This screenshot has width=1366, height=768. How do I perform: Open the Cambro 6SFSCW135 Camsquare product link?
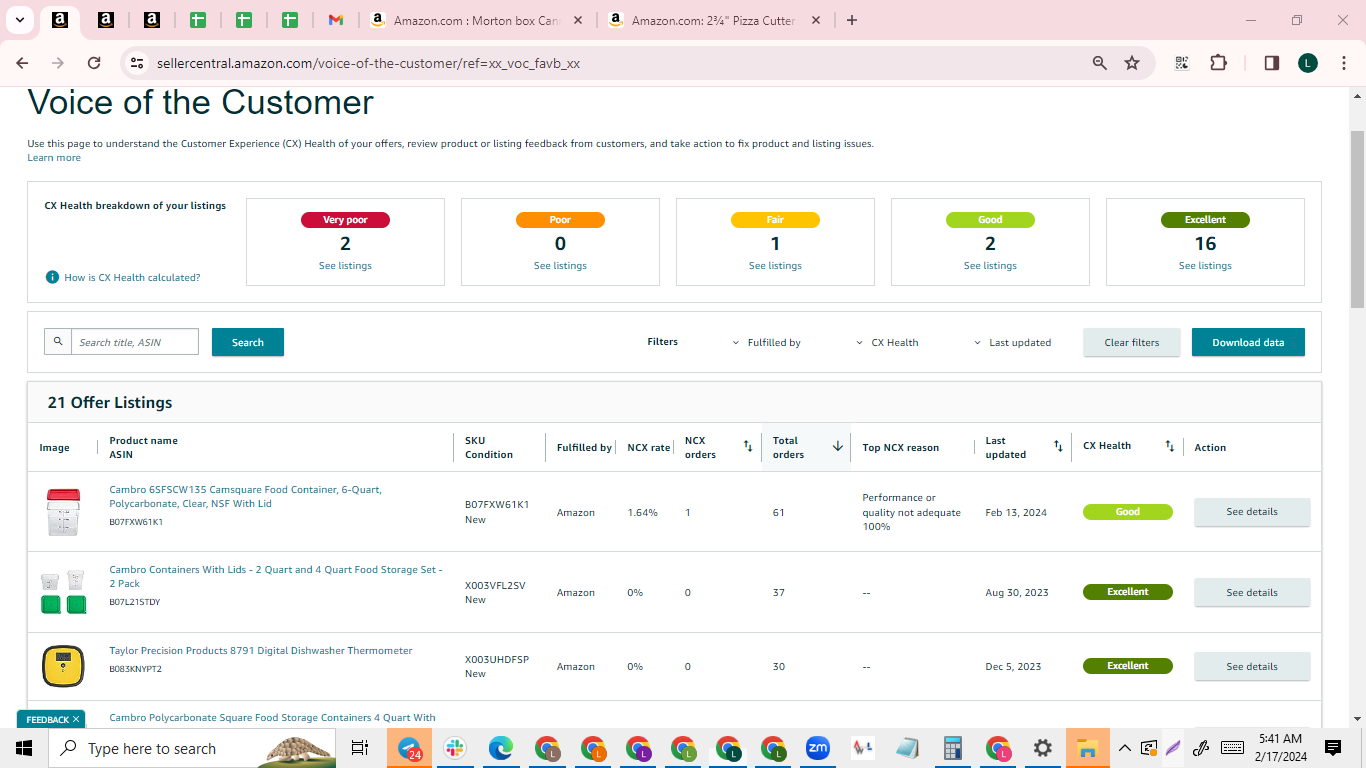pyautogui.click(x=245, y=497)
